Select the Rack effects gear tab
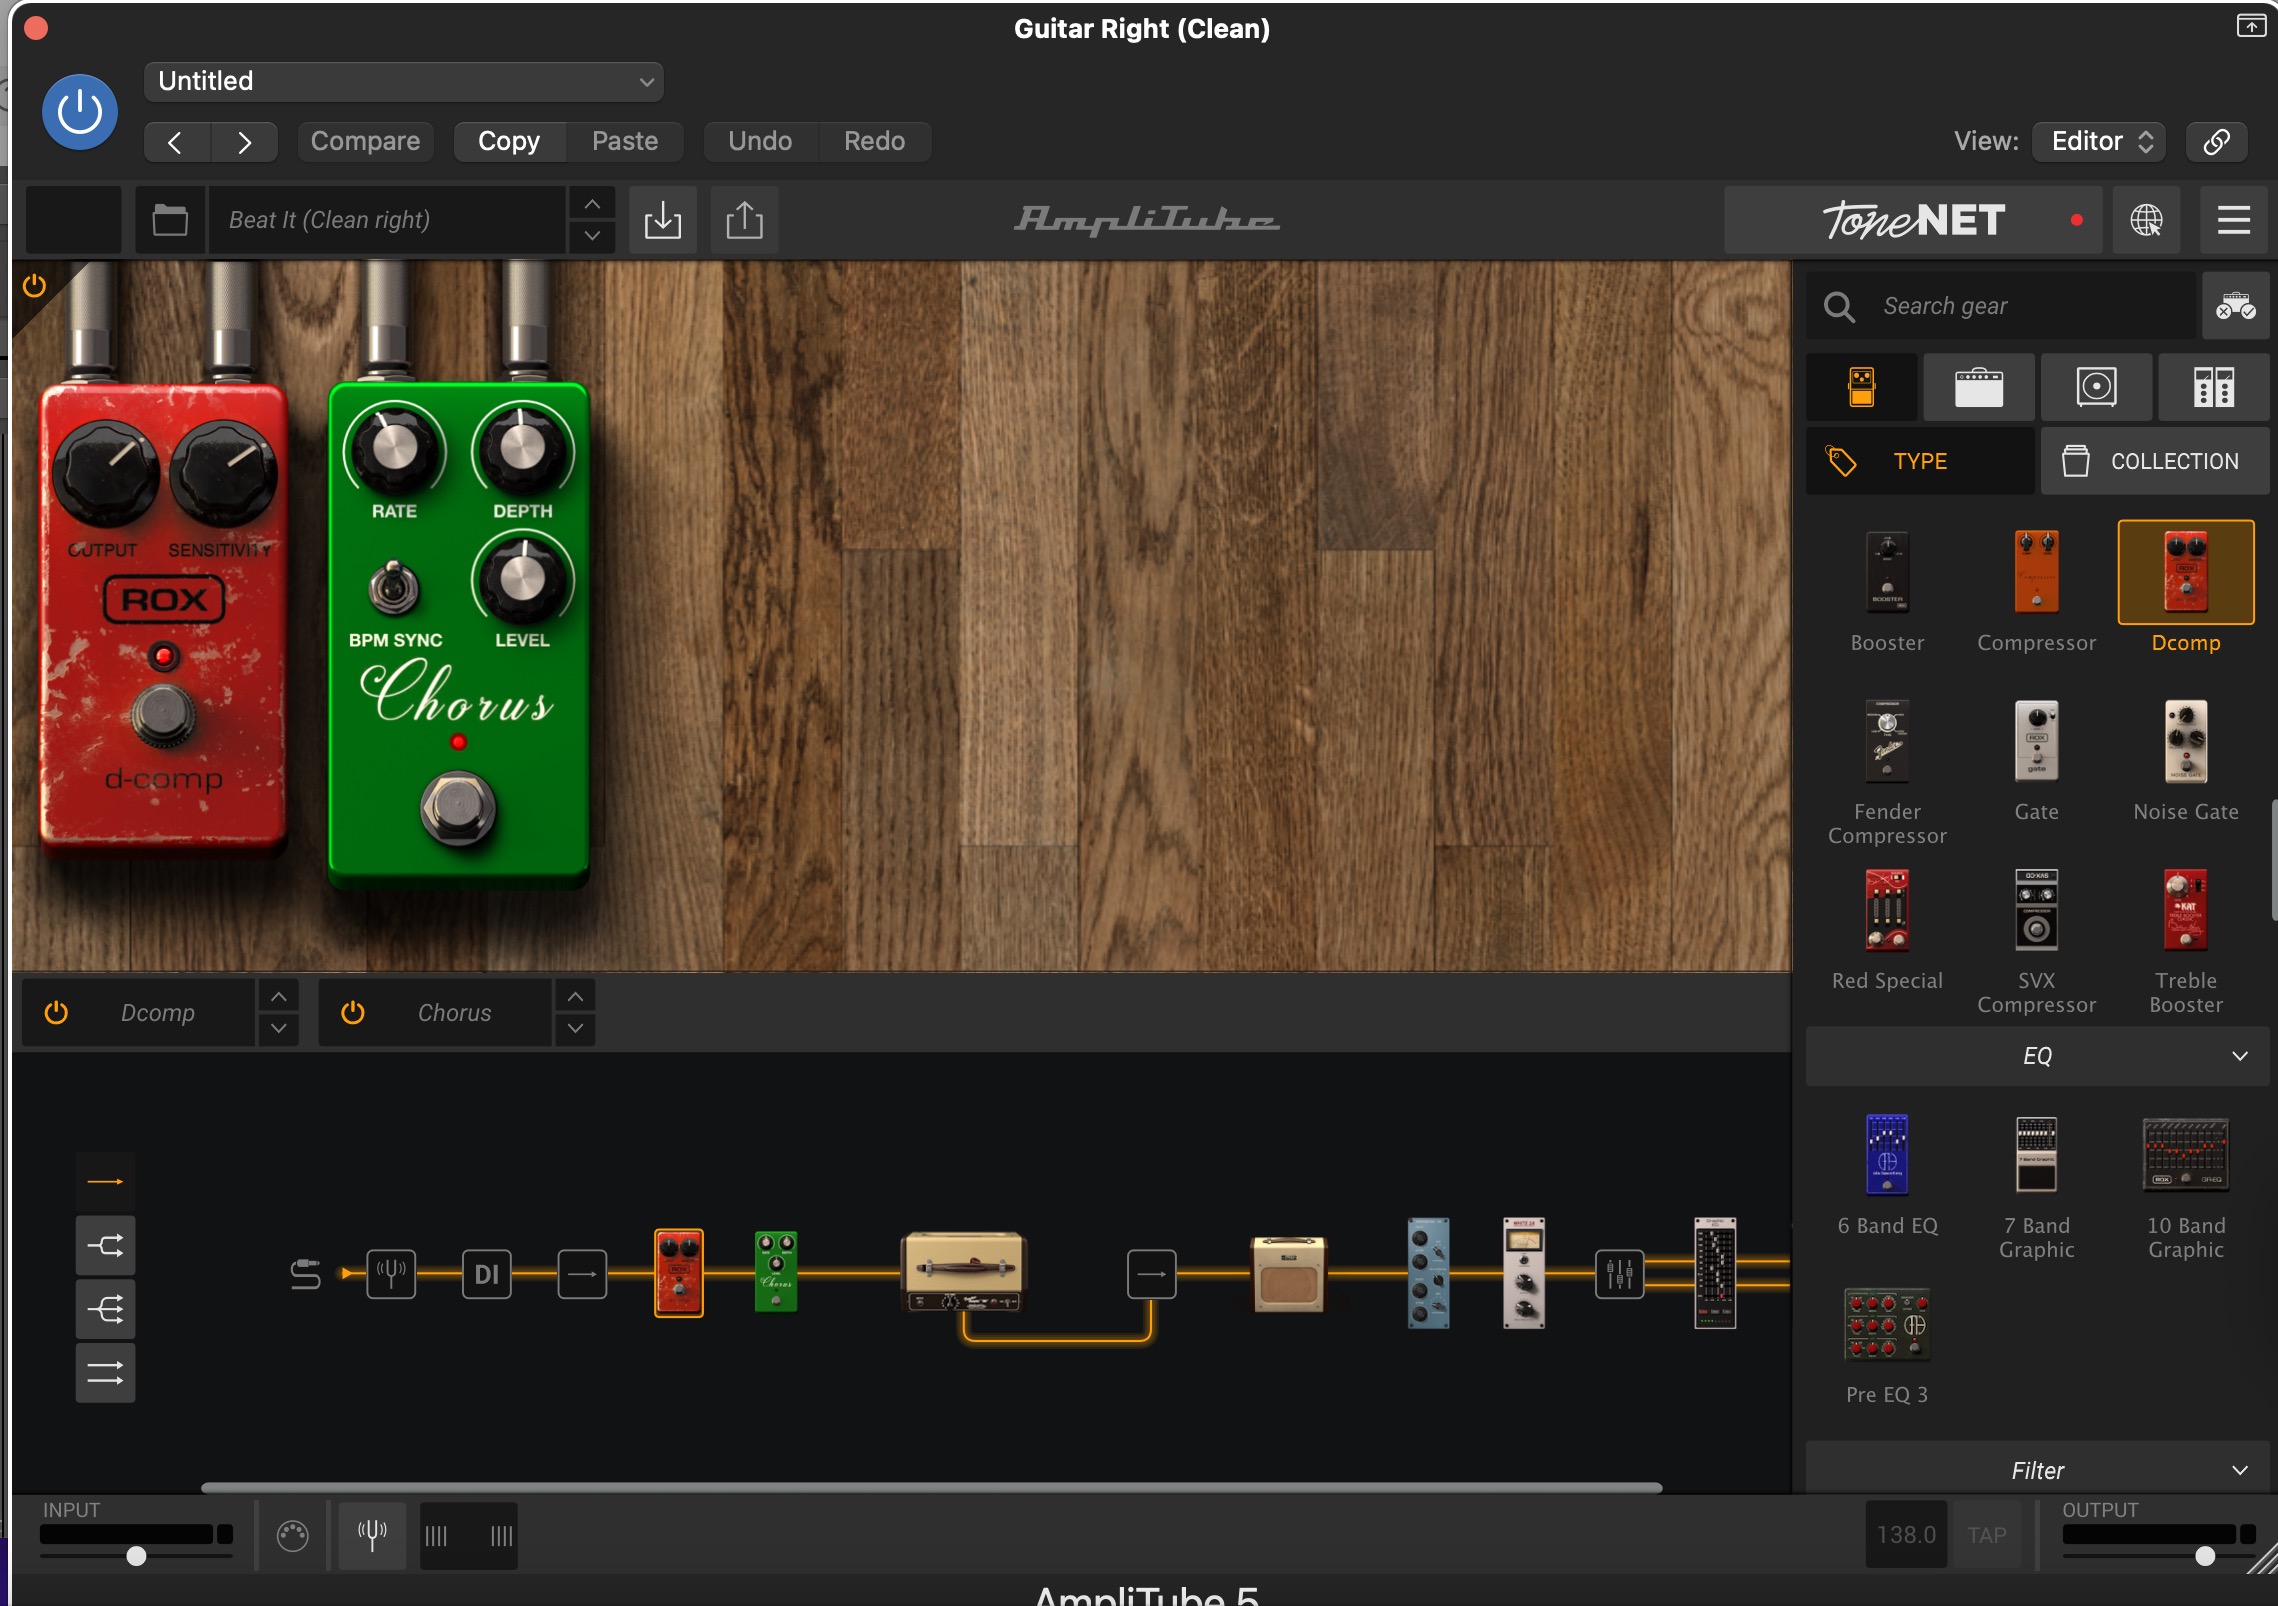2278x1606 pixels. (2213, 387)
